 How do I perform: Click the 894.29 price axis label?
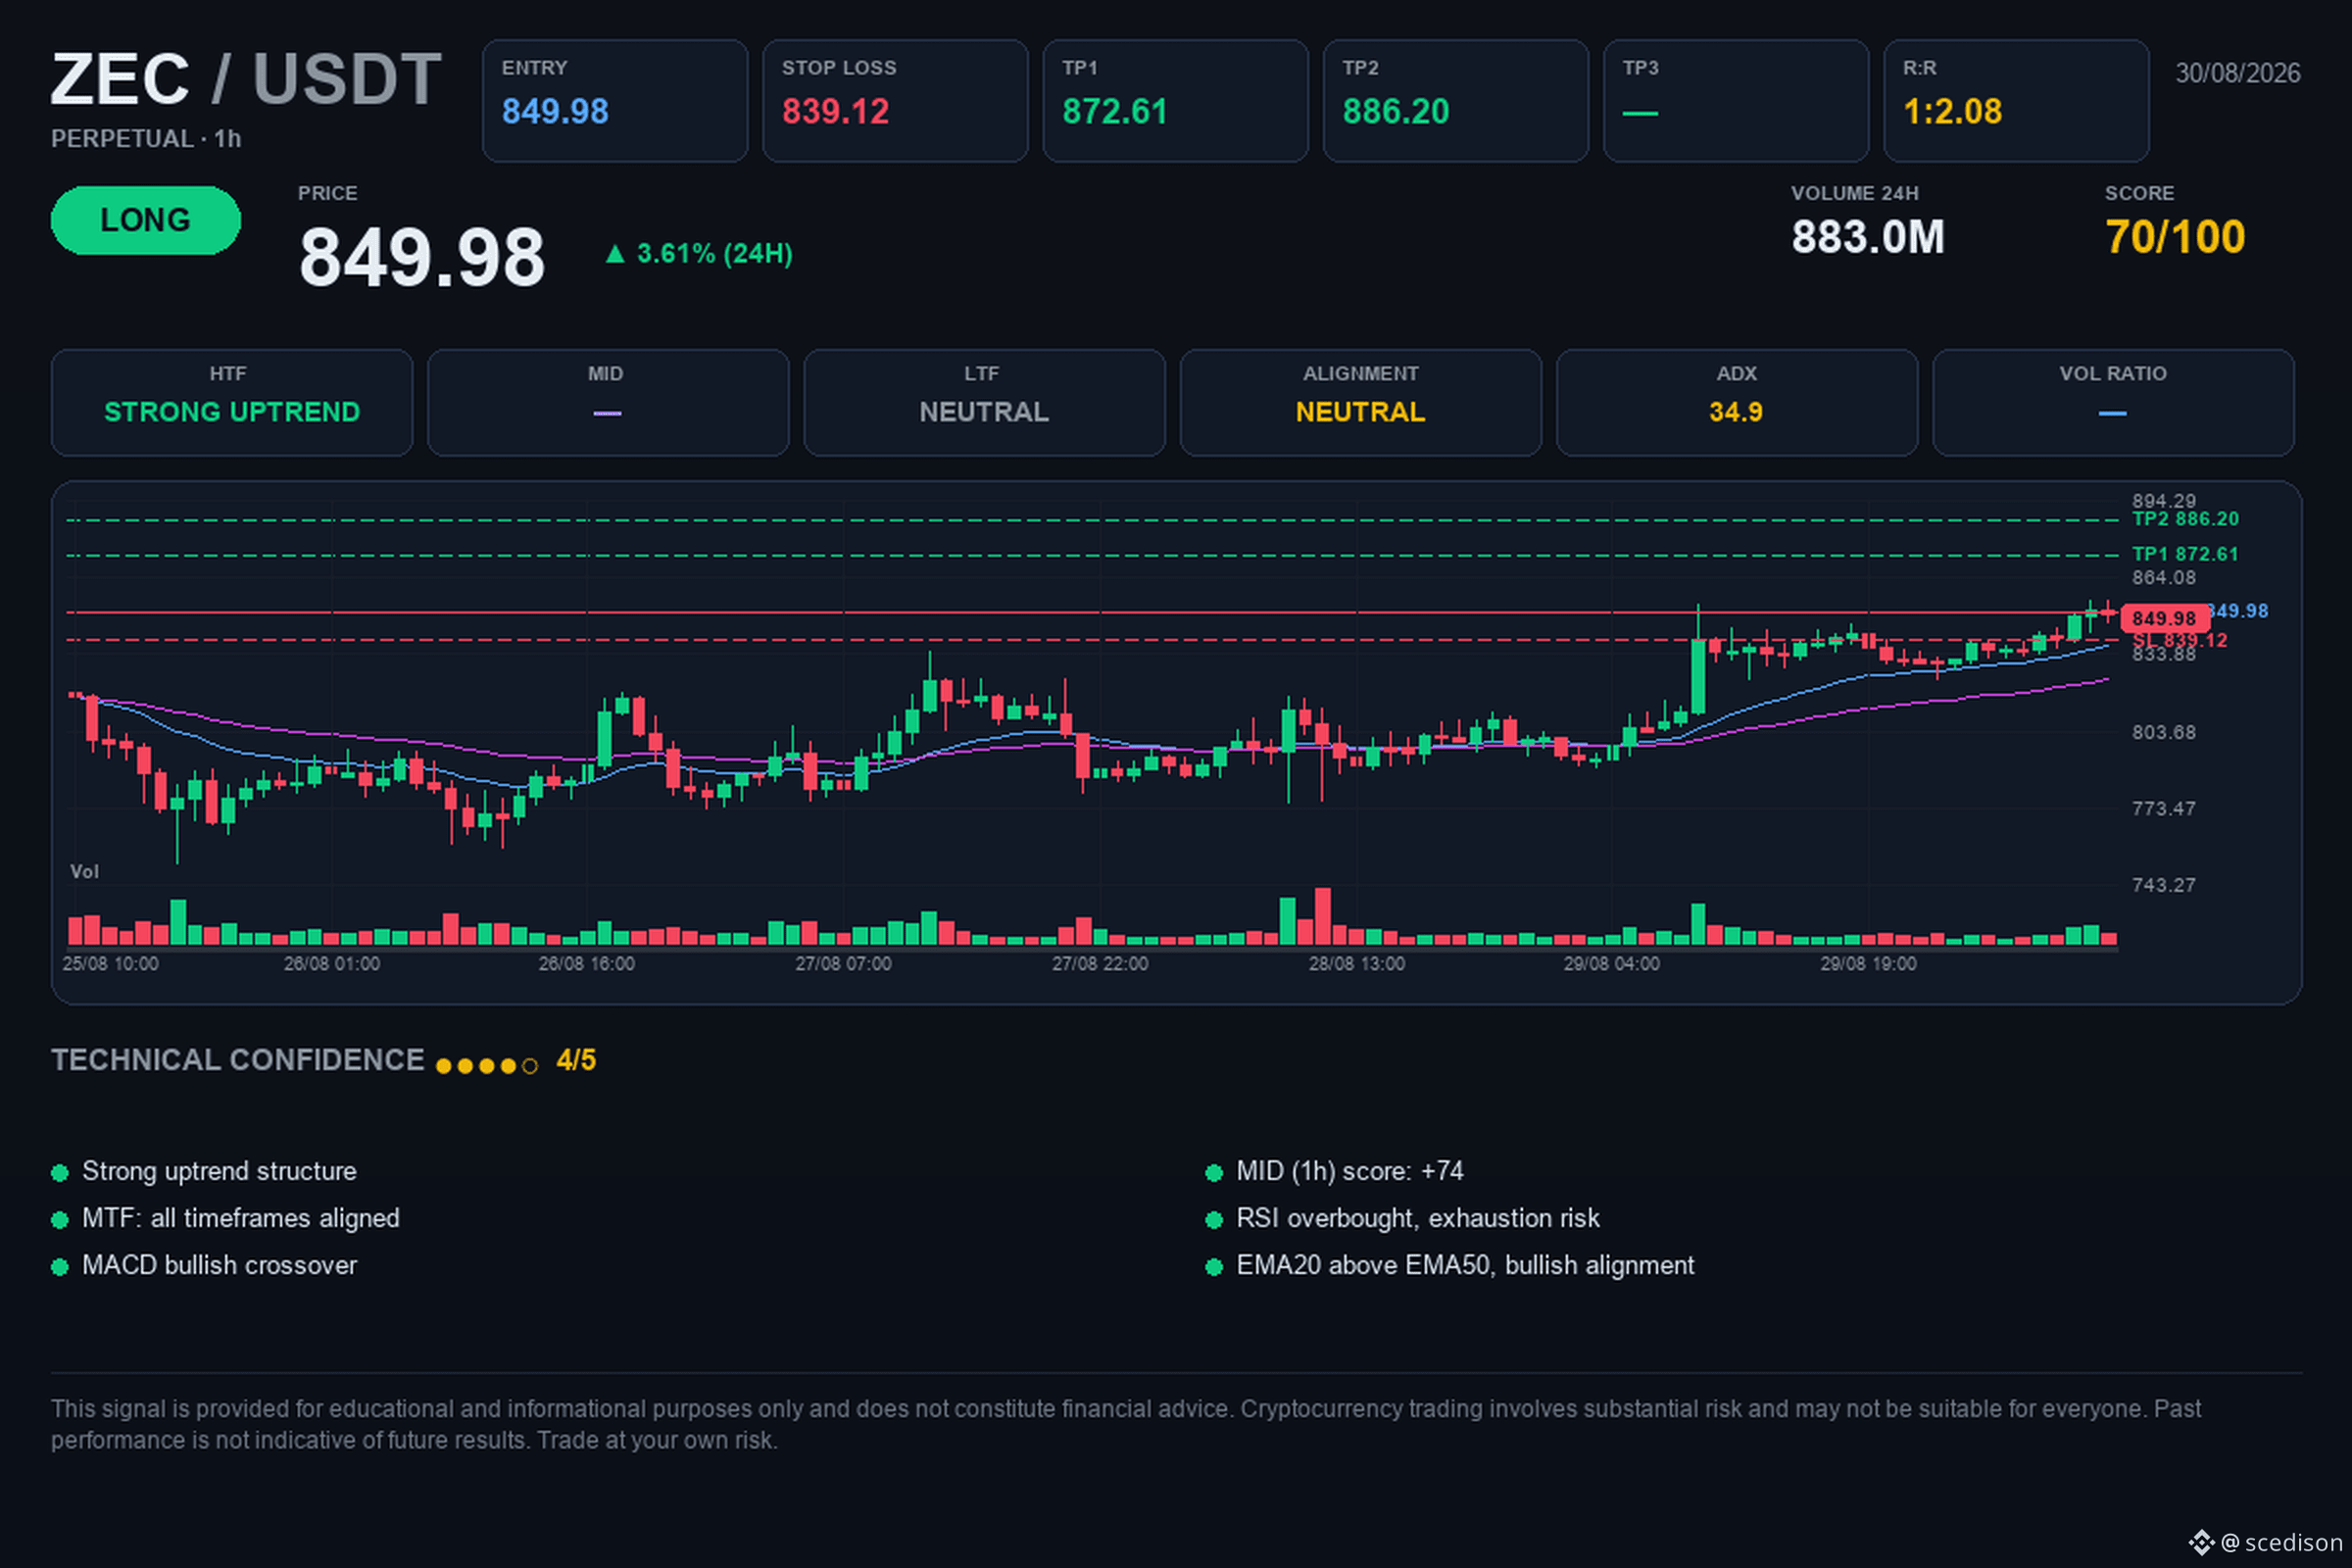[2164, 500]
